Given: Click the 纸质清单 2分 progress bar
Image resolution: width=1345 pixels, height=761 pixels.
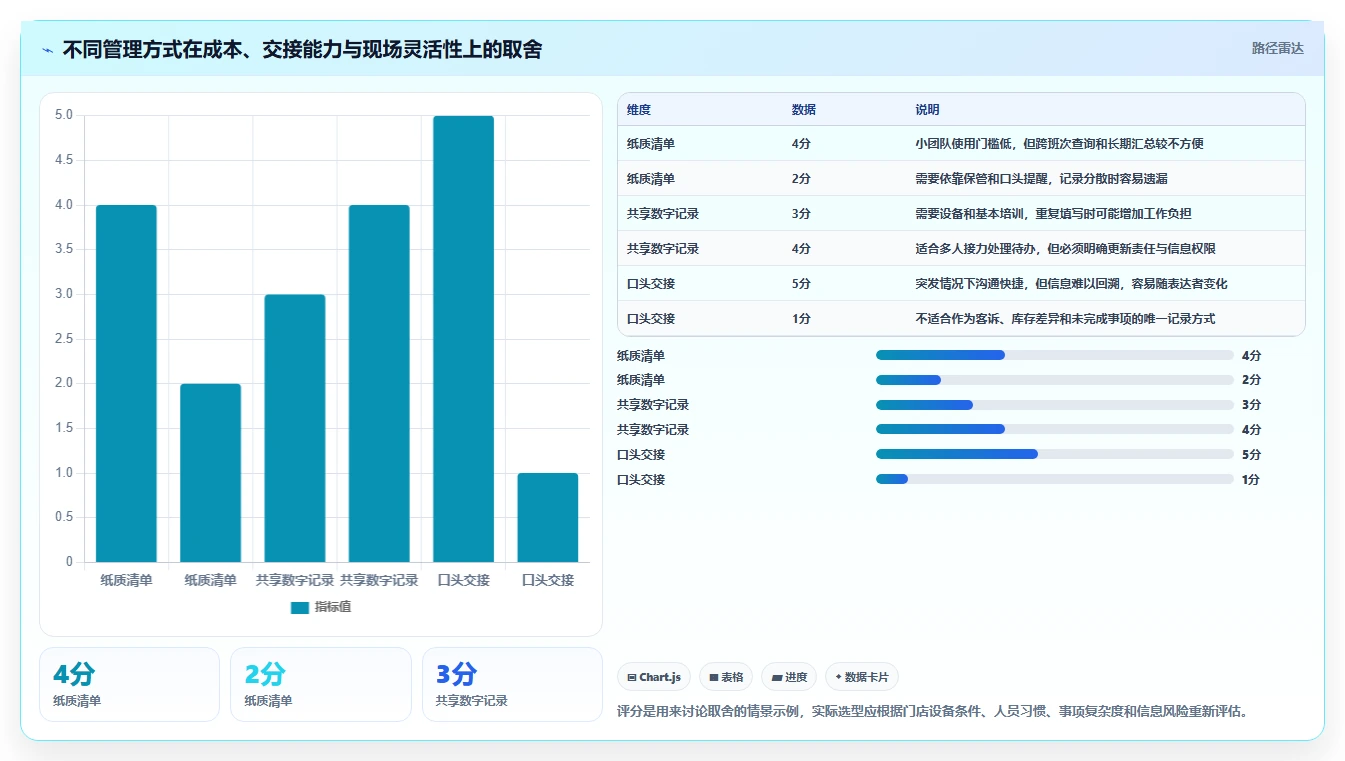Looking at the screenshot, I should click(1055, 380).
